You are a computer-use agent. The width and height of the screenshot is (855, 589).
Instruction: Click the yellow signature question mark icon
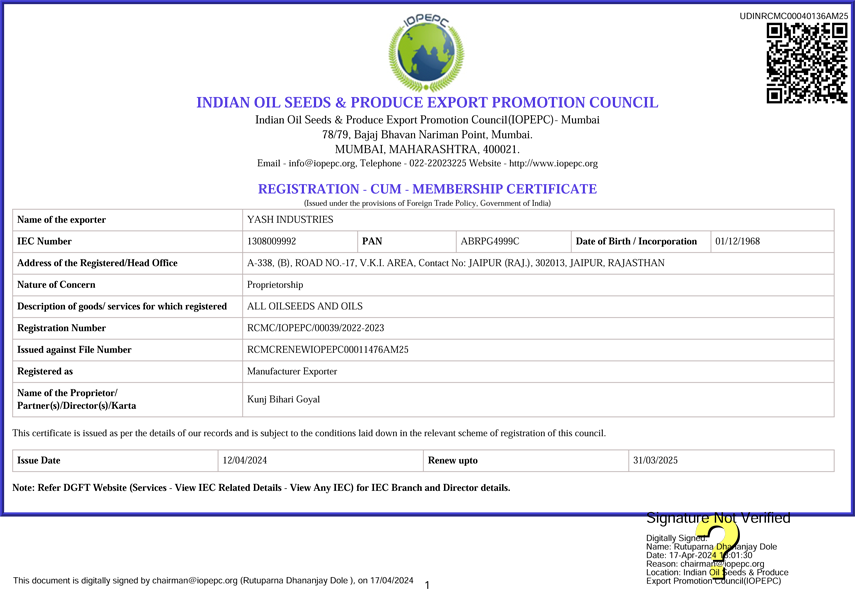coord(718,548)
